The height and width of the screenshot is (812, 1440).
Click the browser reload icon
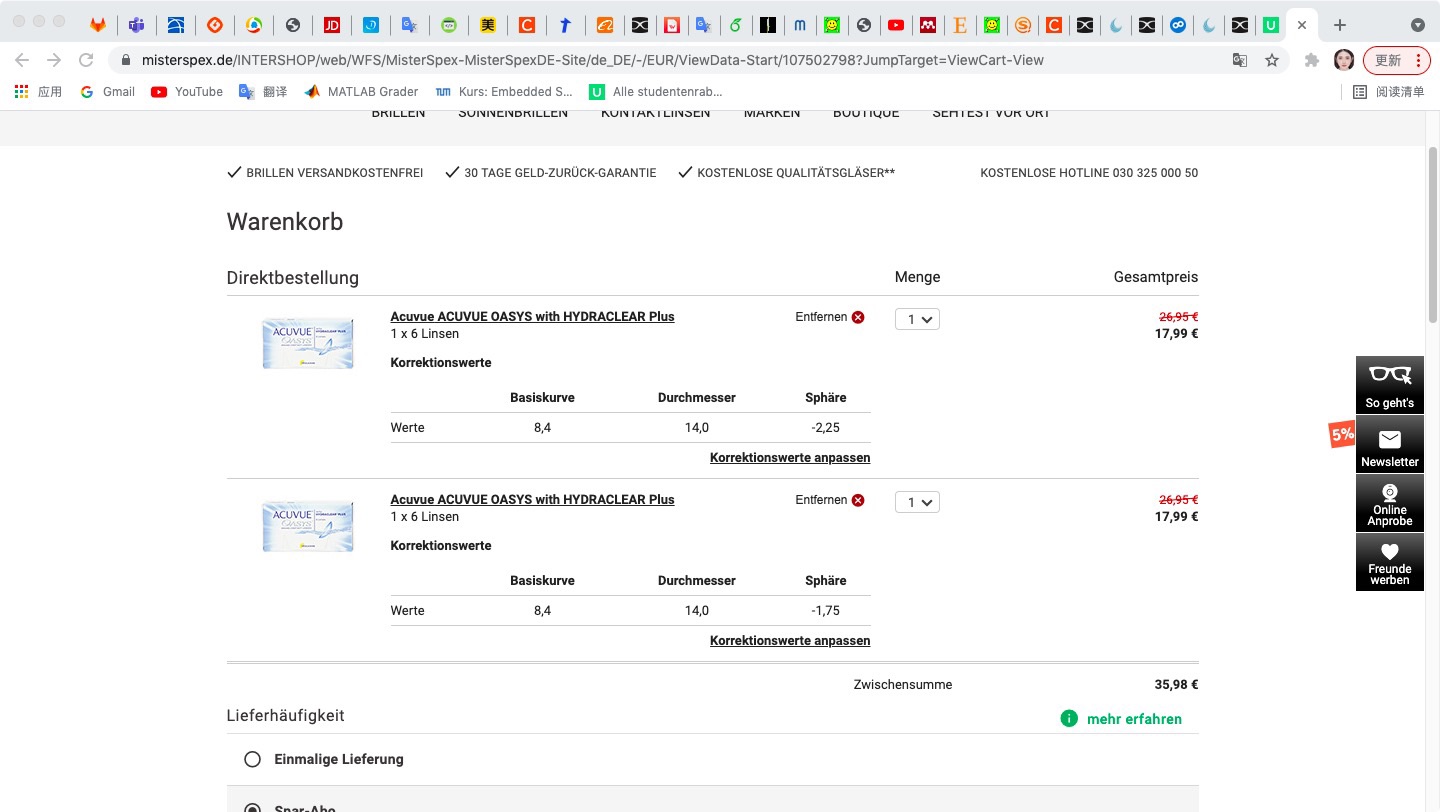[86, 60]
